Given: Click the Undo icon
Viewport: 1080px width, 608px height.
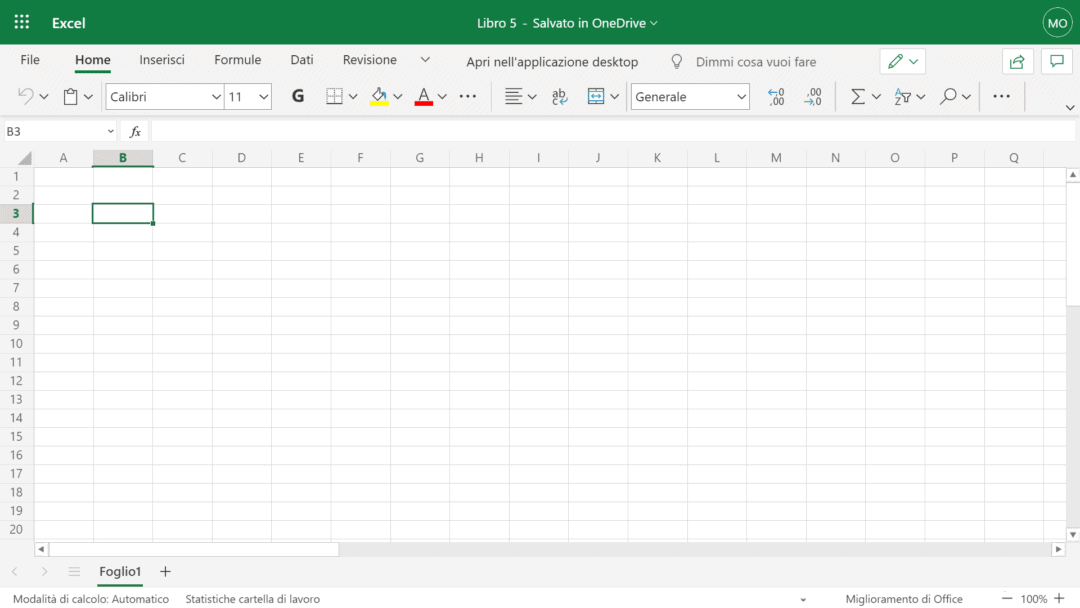Looking at the screenshot, I should [x=24, y=96].
